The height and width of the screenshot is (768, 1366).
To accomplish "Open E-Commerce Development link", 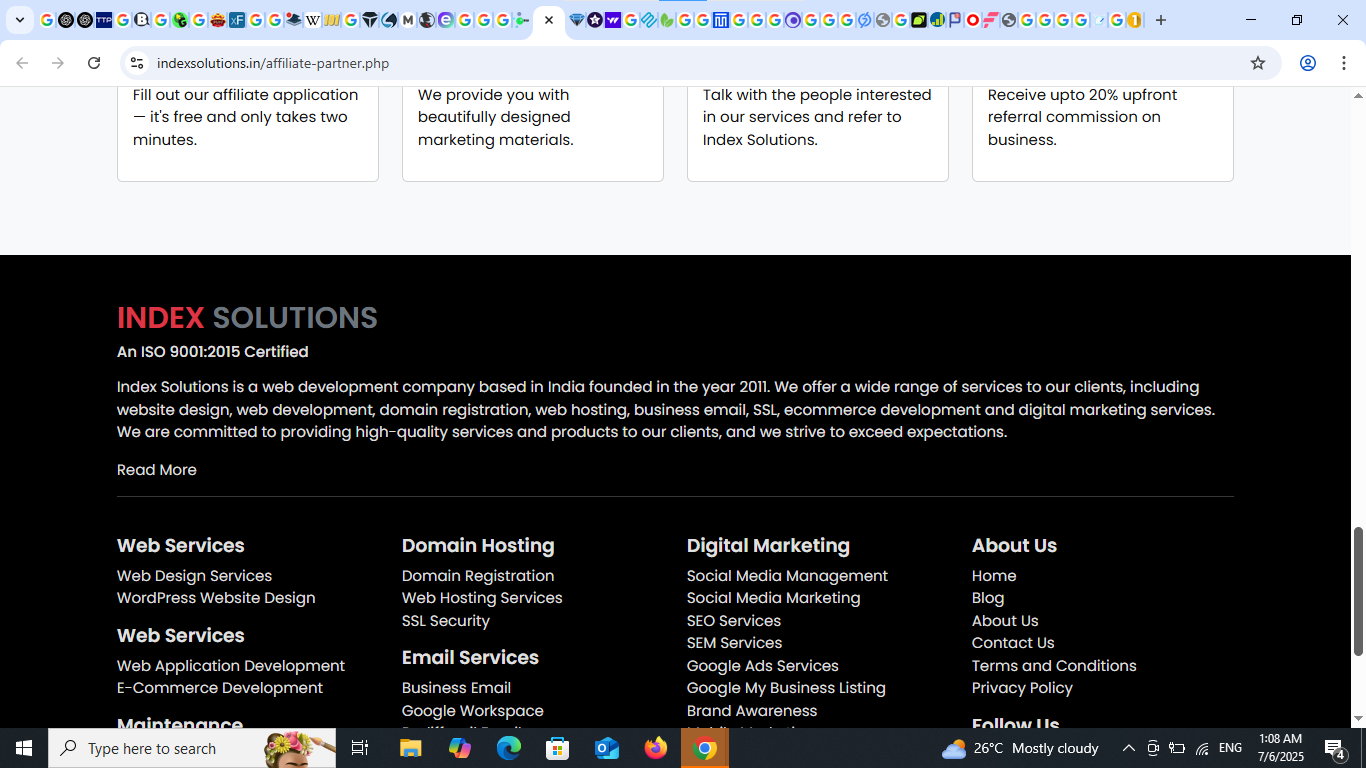I will 220,688.
